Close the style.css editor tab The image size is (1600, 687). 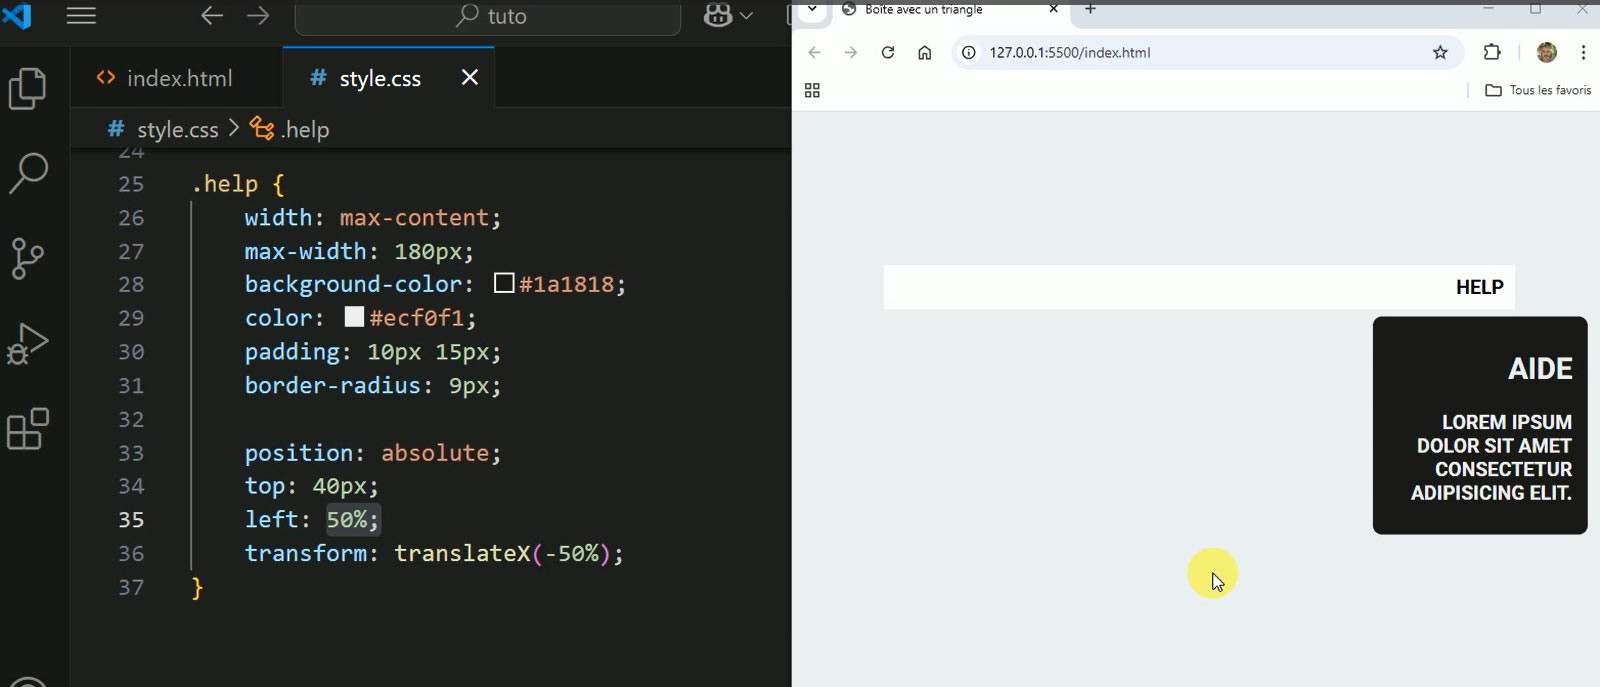[469, 78]
